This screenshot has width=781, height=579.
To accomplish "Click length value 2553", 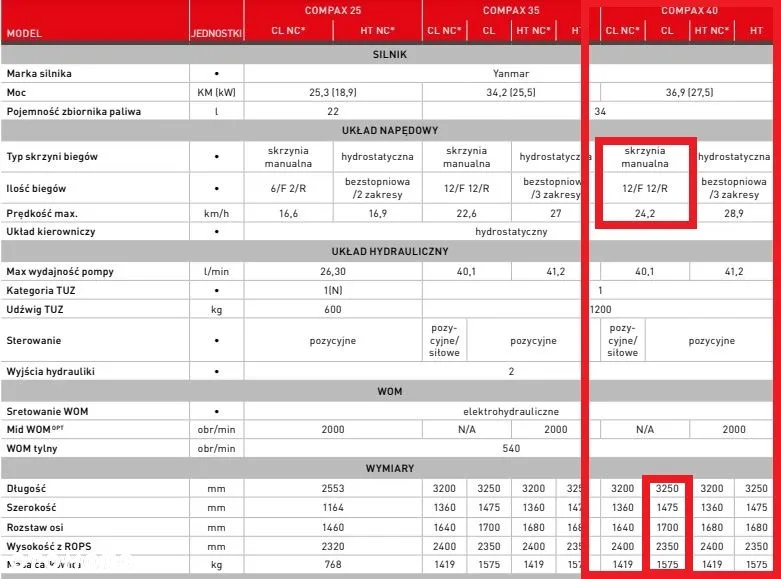I will pyautogui.click(x=333, y=488).
